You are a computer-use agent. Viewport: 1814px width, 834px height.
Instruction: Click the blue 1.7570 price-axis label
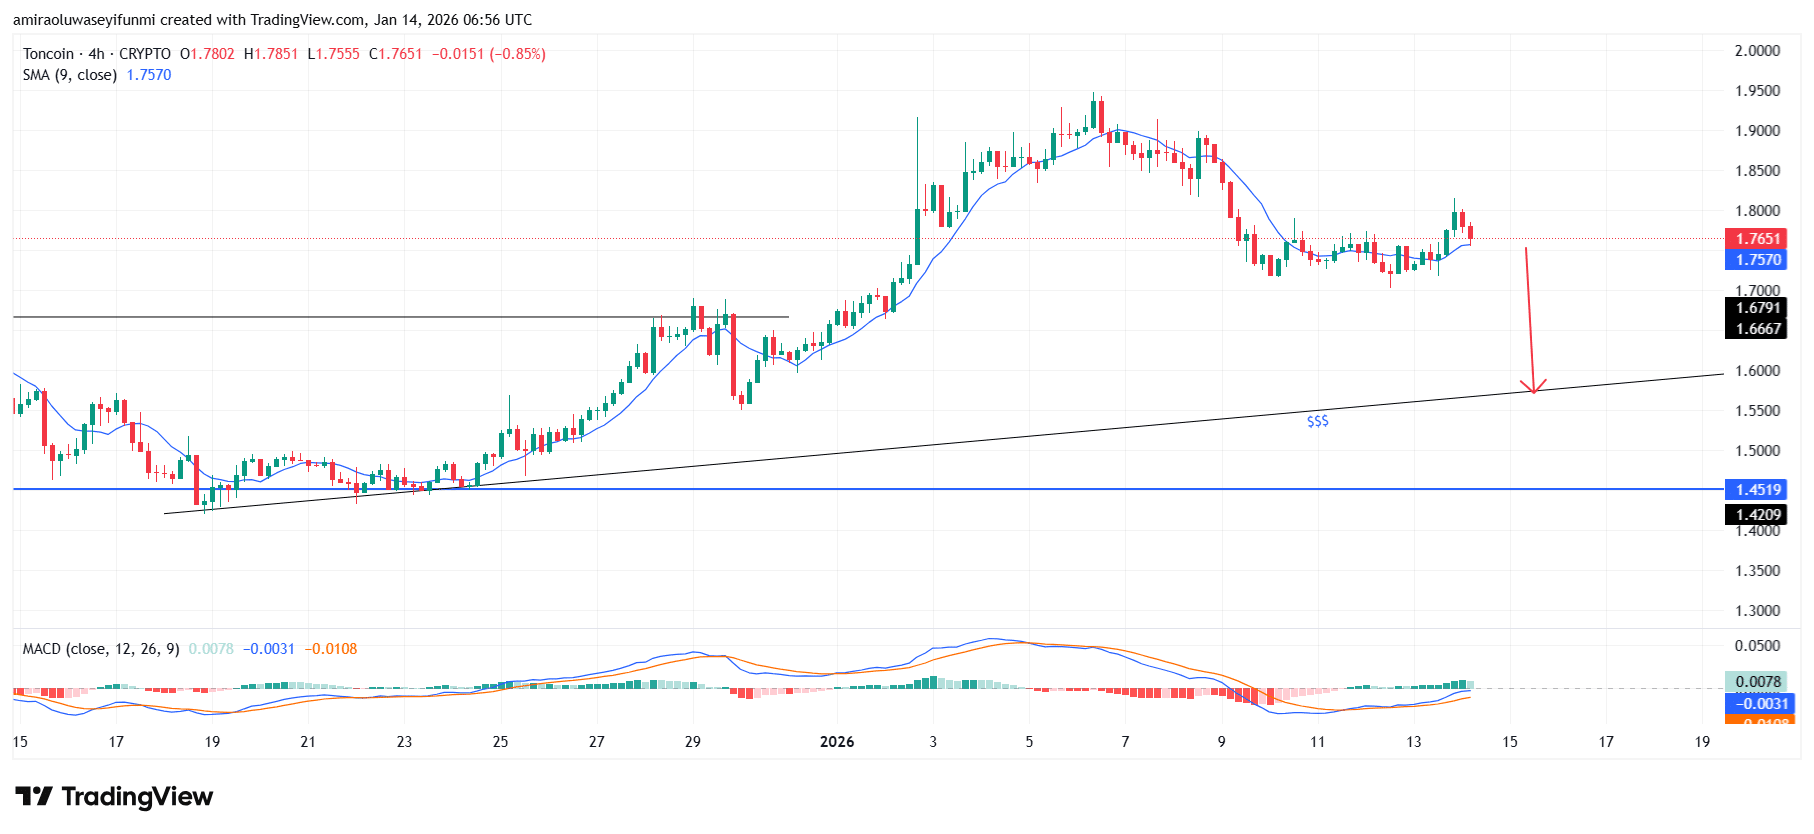click(1758, 260)
